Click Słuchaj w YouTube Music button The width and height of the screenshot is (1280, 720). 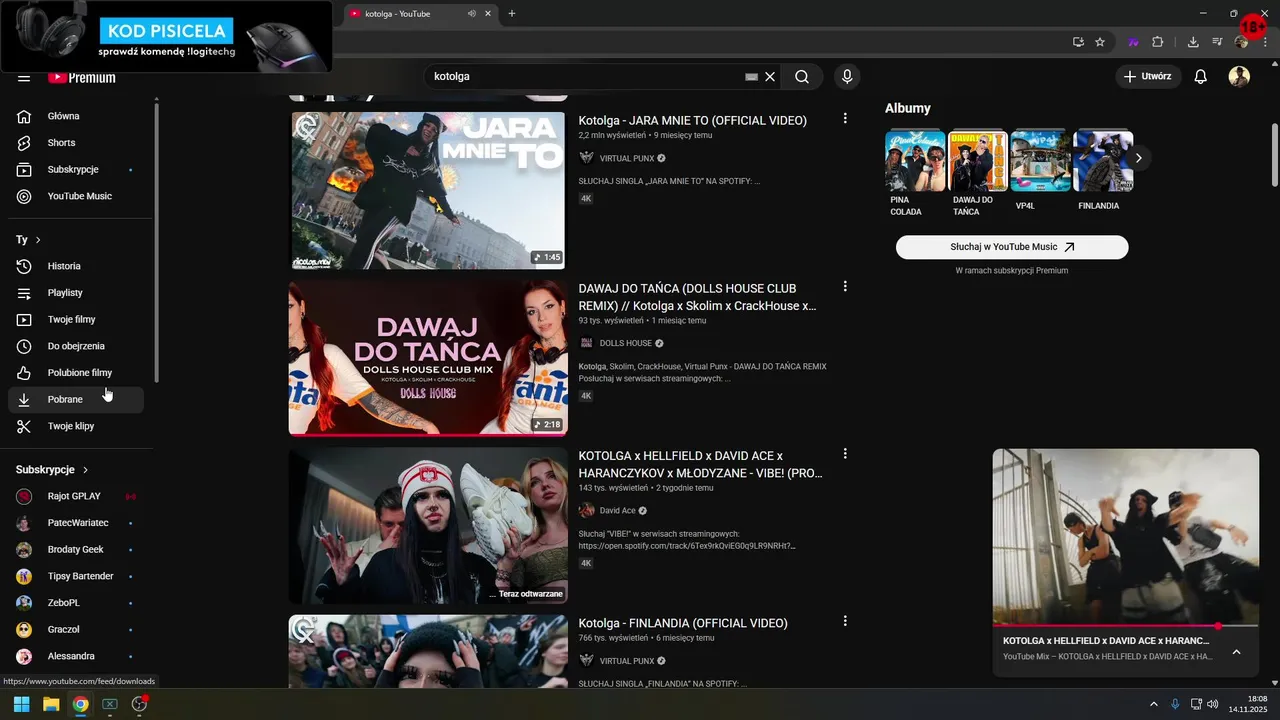(x=1012, y=247)
